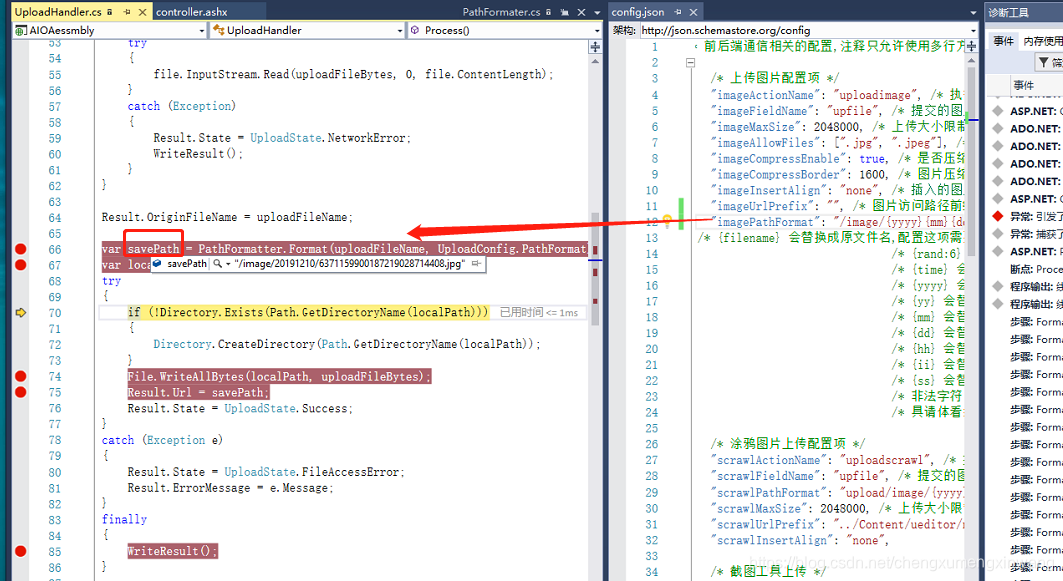The width and height of the screenshot is (1063, 581).
Task: Click the split-editor handle in config.json
Action: pos(971,46)
